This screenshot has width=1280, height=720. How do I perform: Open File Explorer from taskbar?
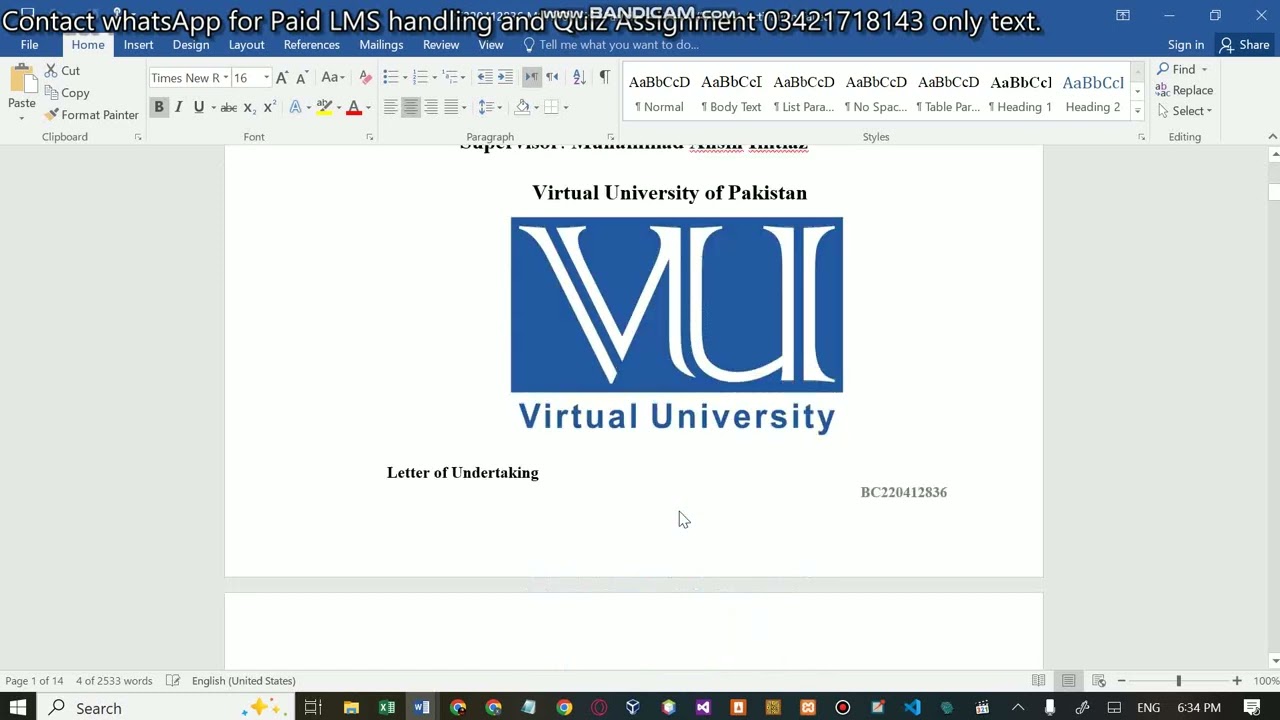coord(351,708)
